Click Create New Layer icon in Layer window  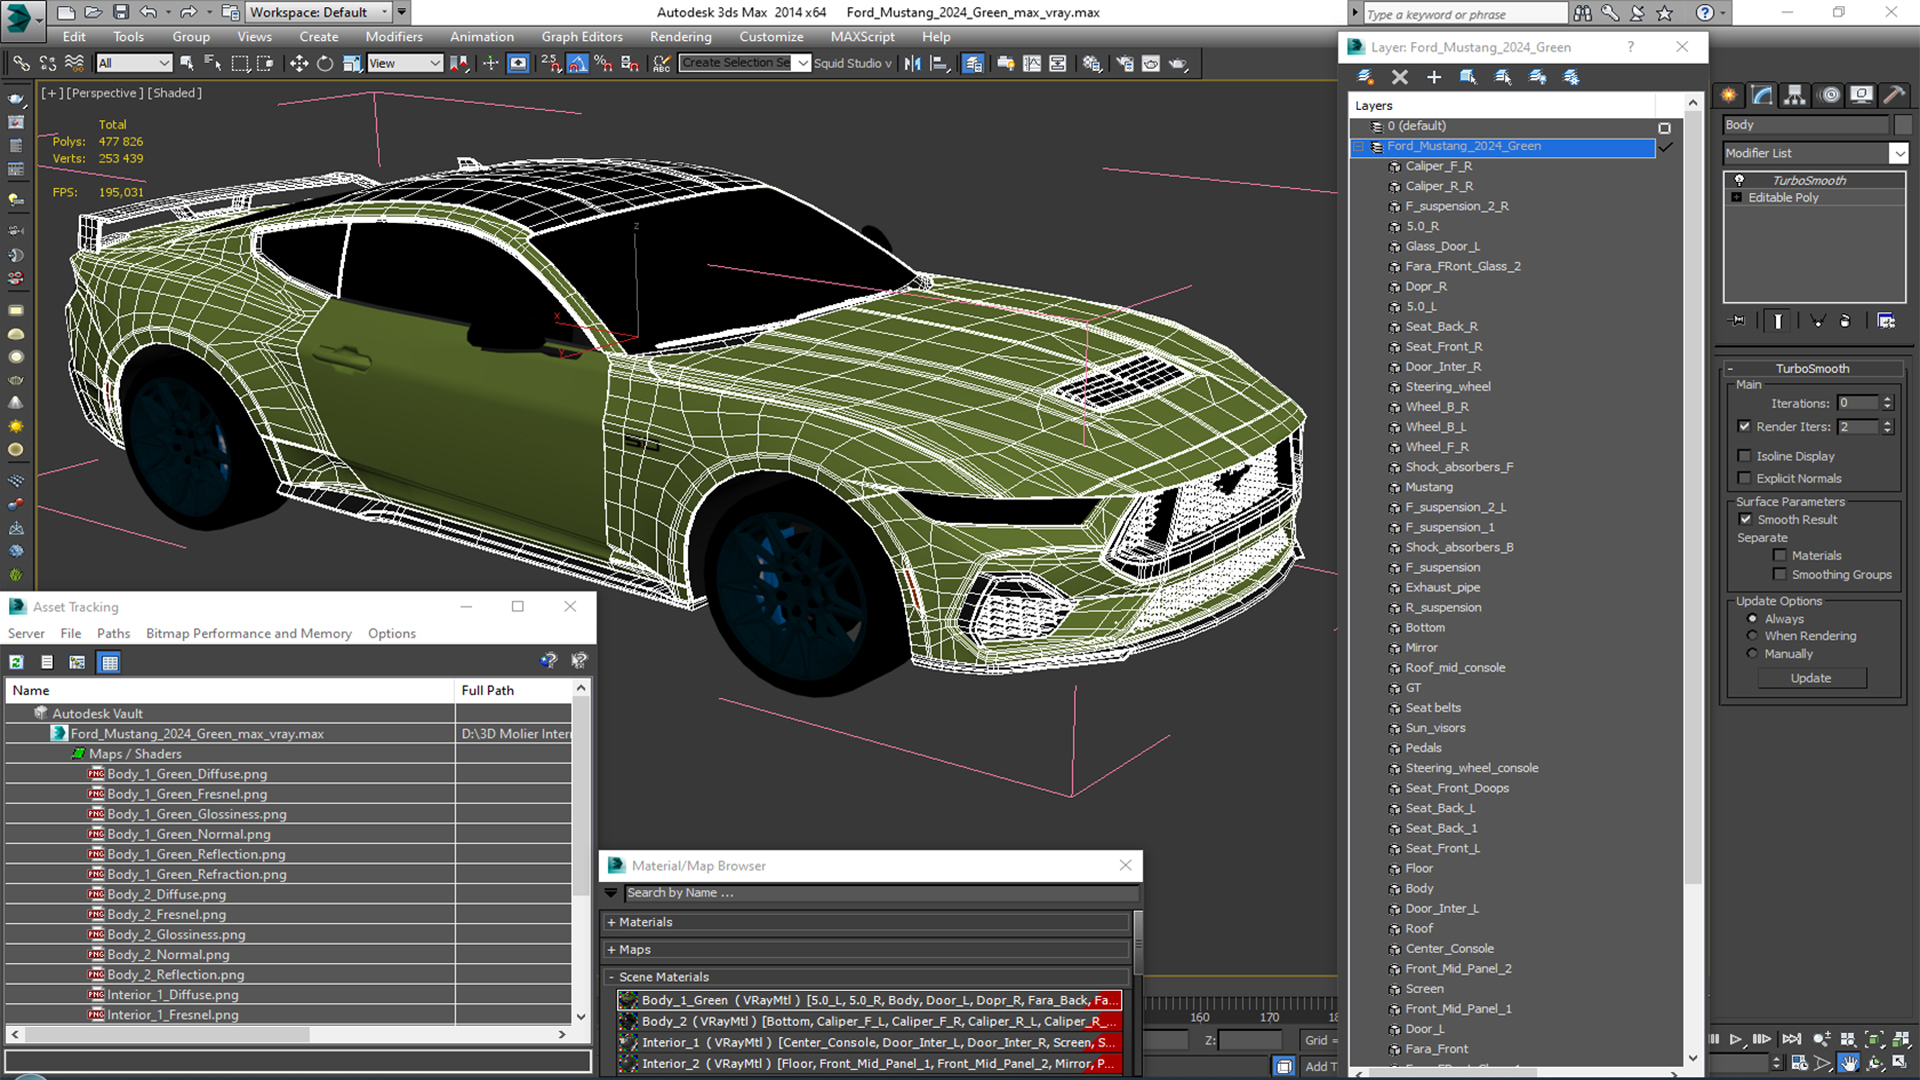pyautogui.click(x=1365, y=77)
